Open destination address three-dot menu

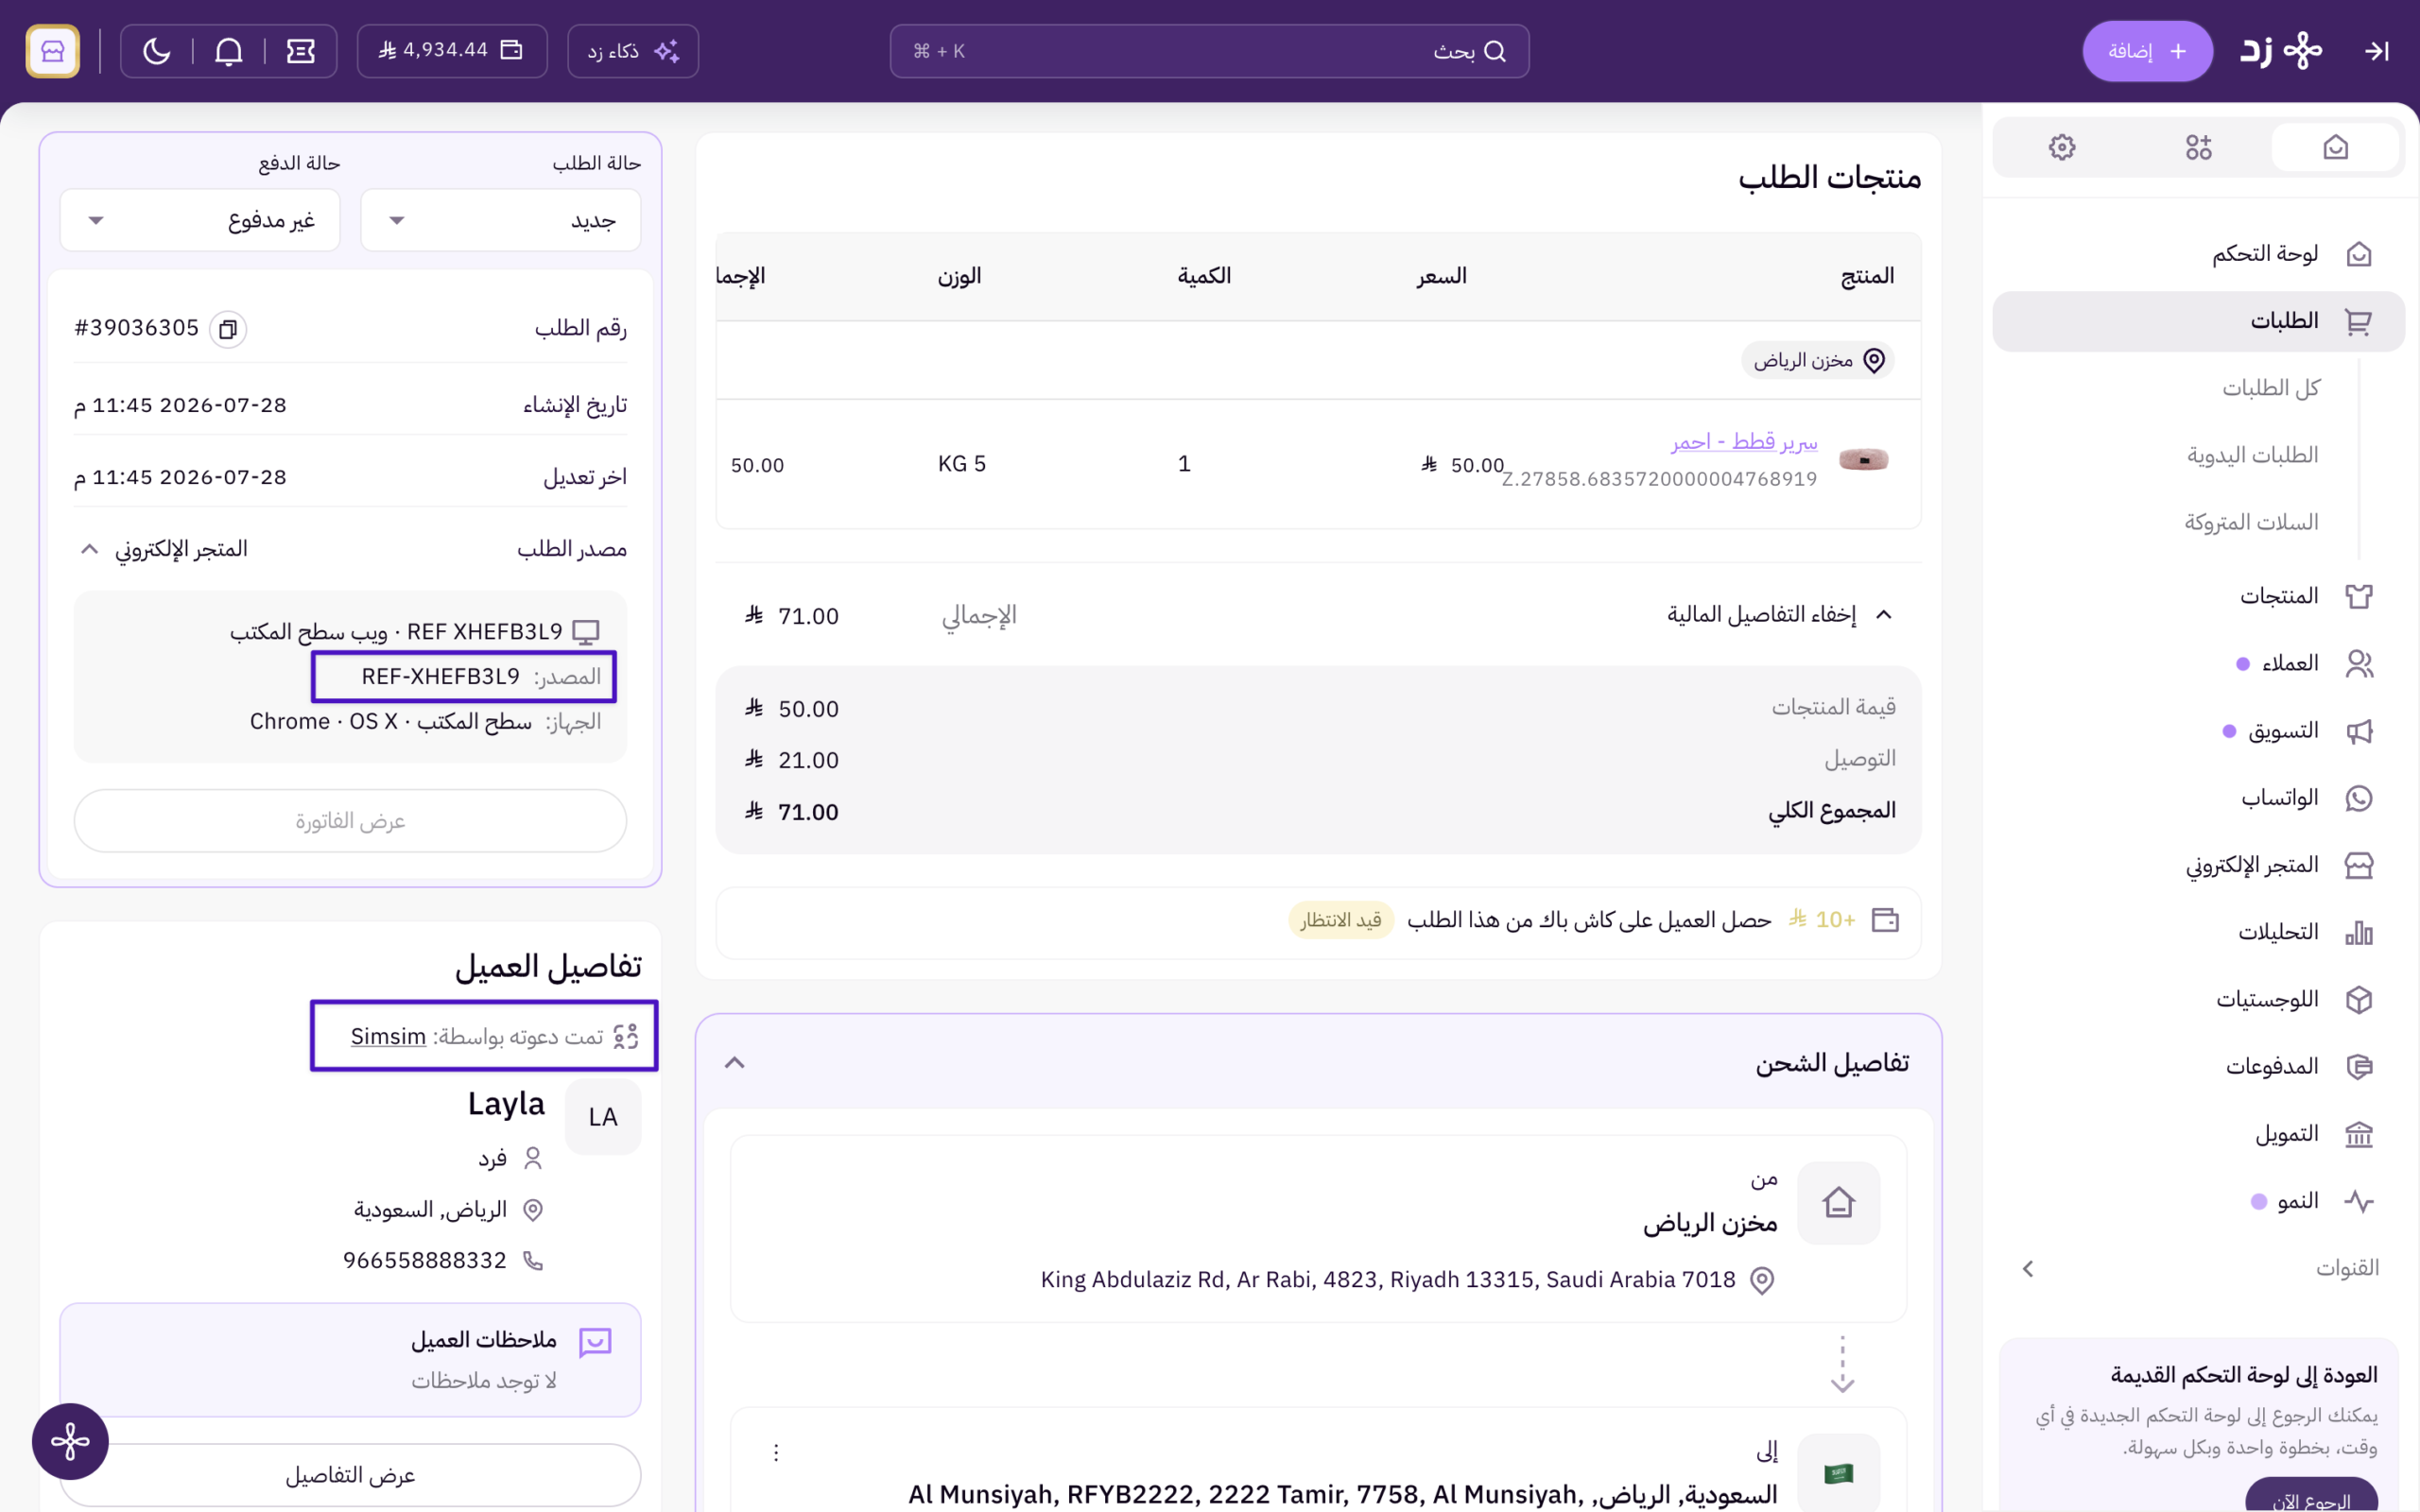776,1452
